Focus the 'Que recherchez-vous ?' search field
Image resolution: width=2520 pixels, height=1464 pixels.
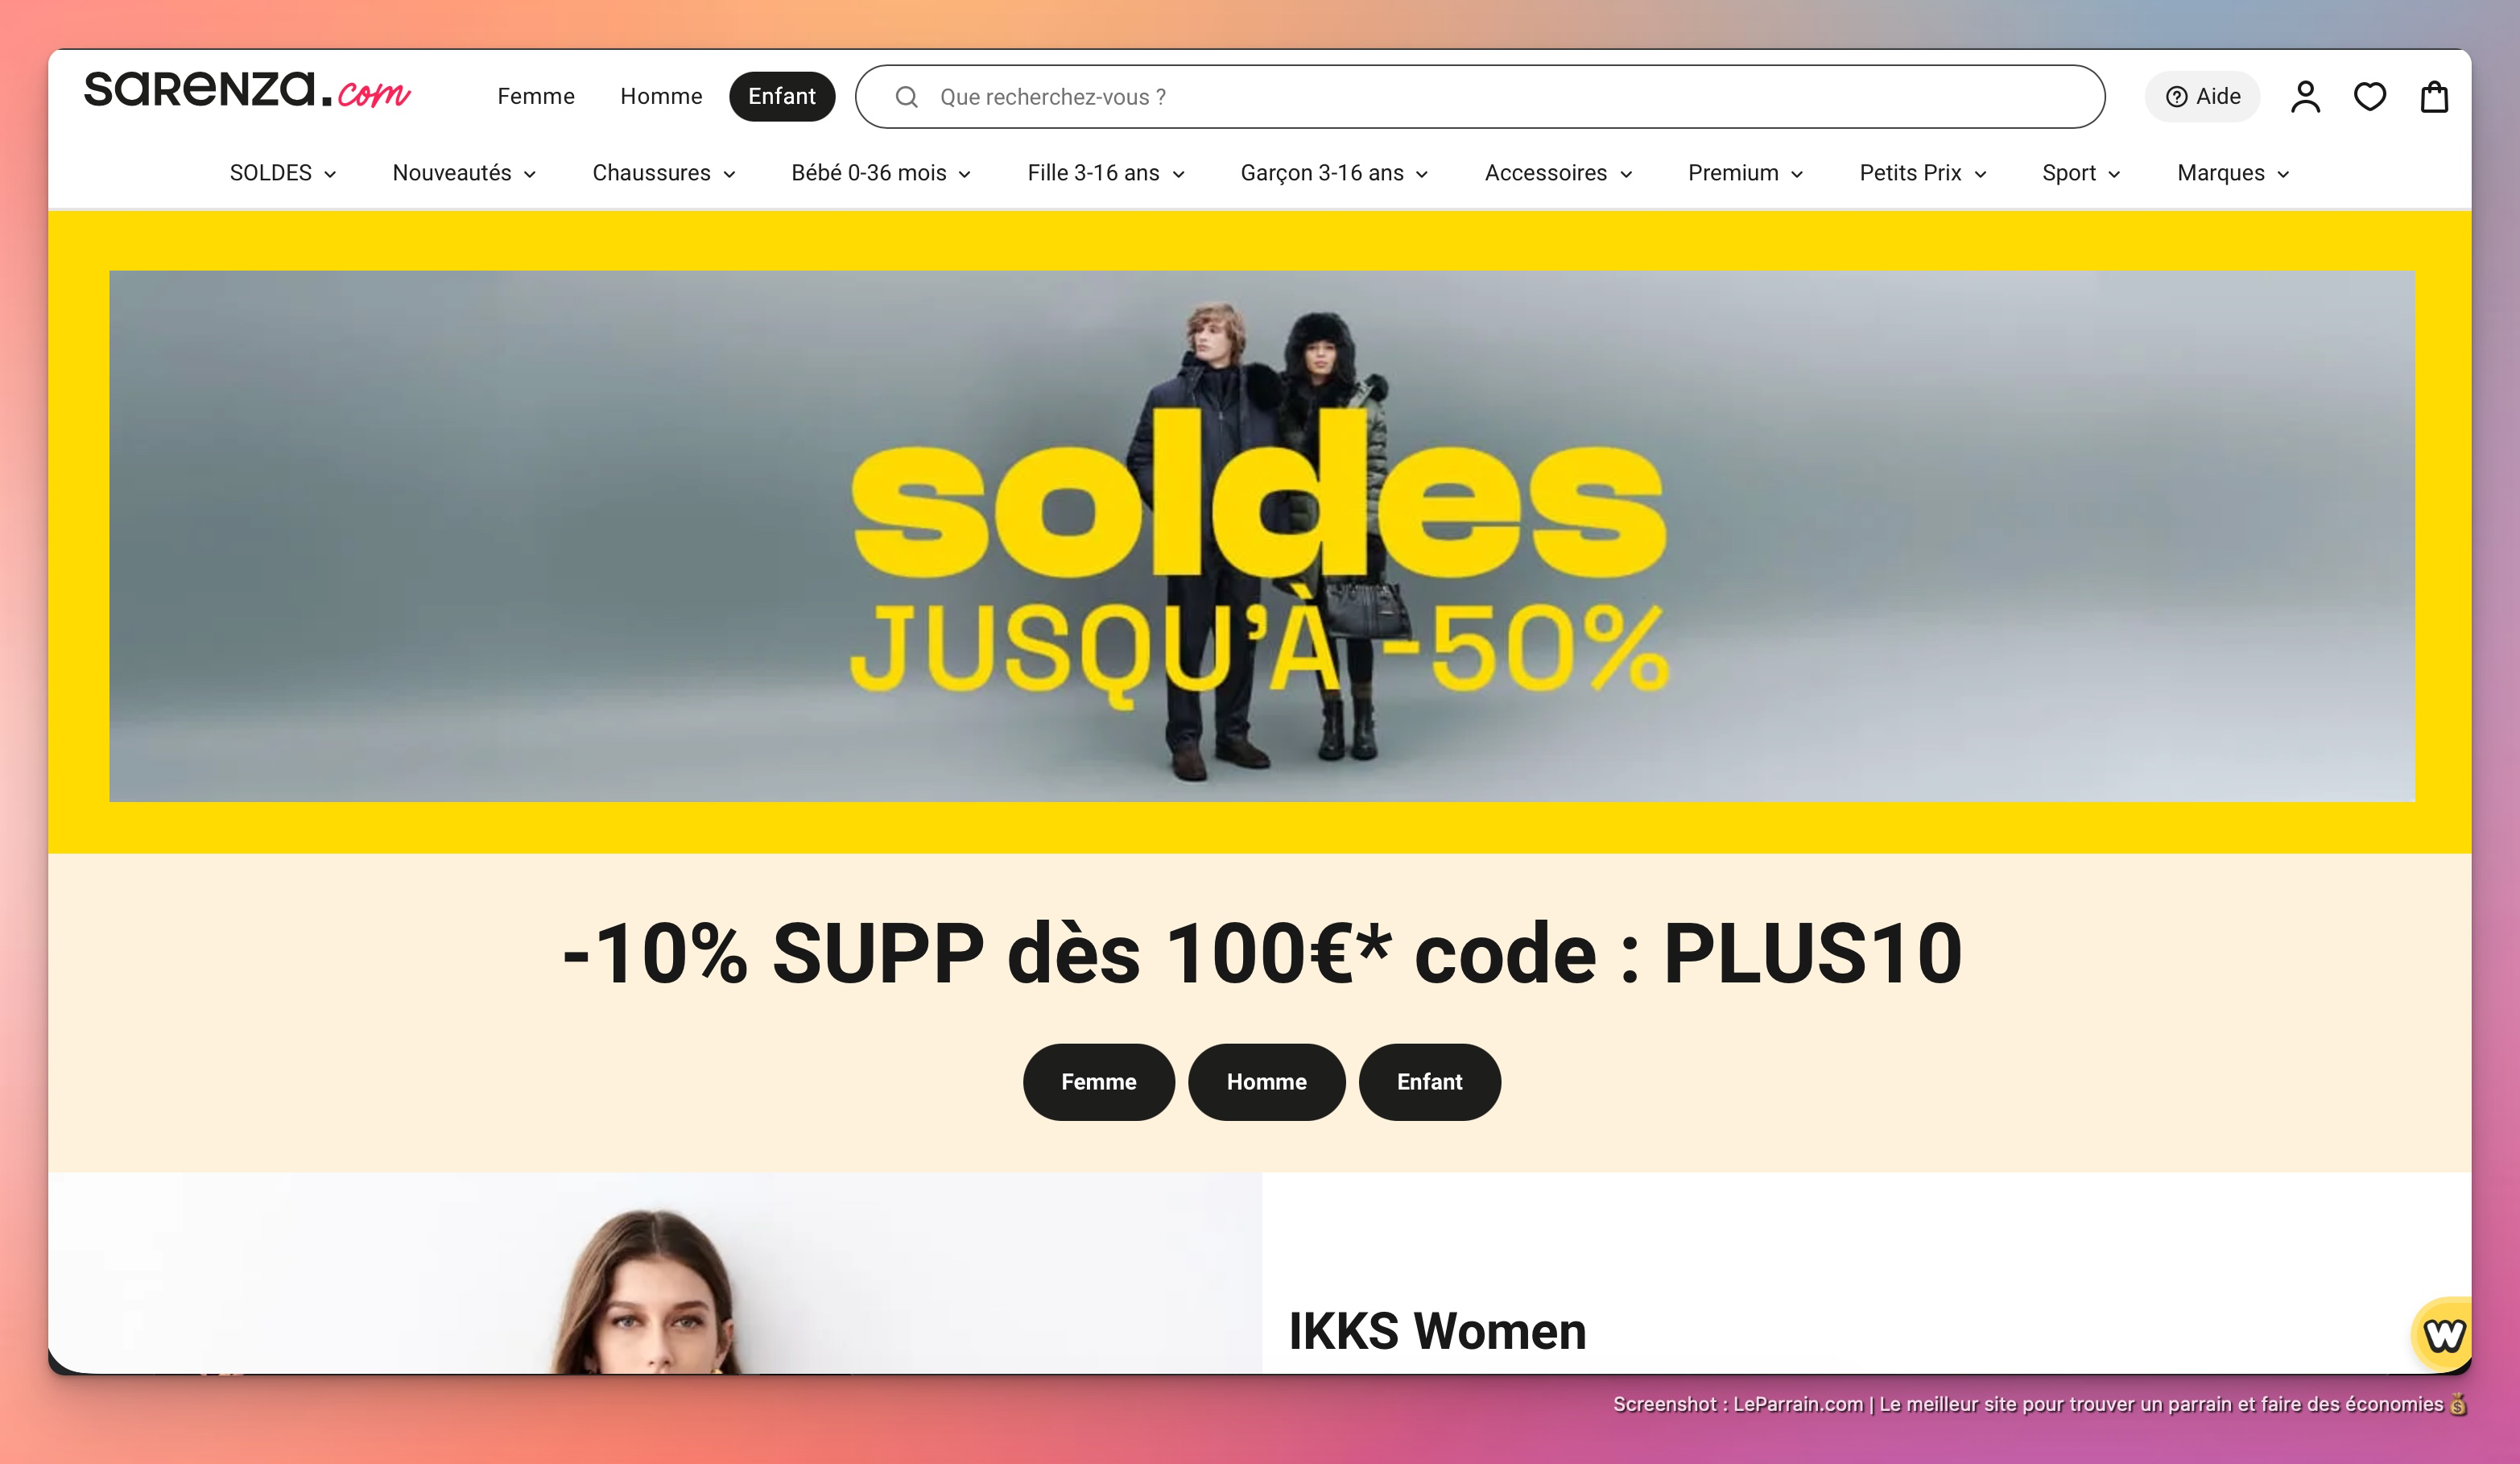click(x=1480, y=97)
